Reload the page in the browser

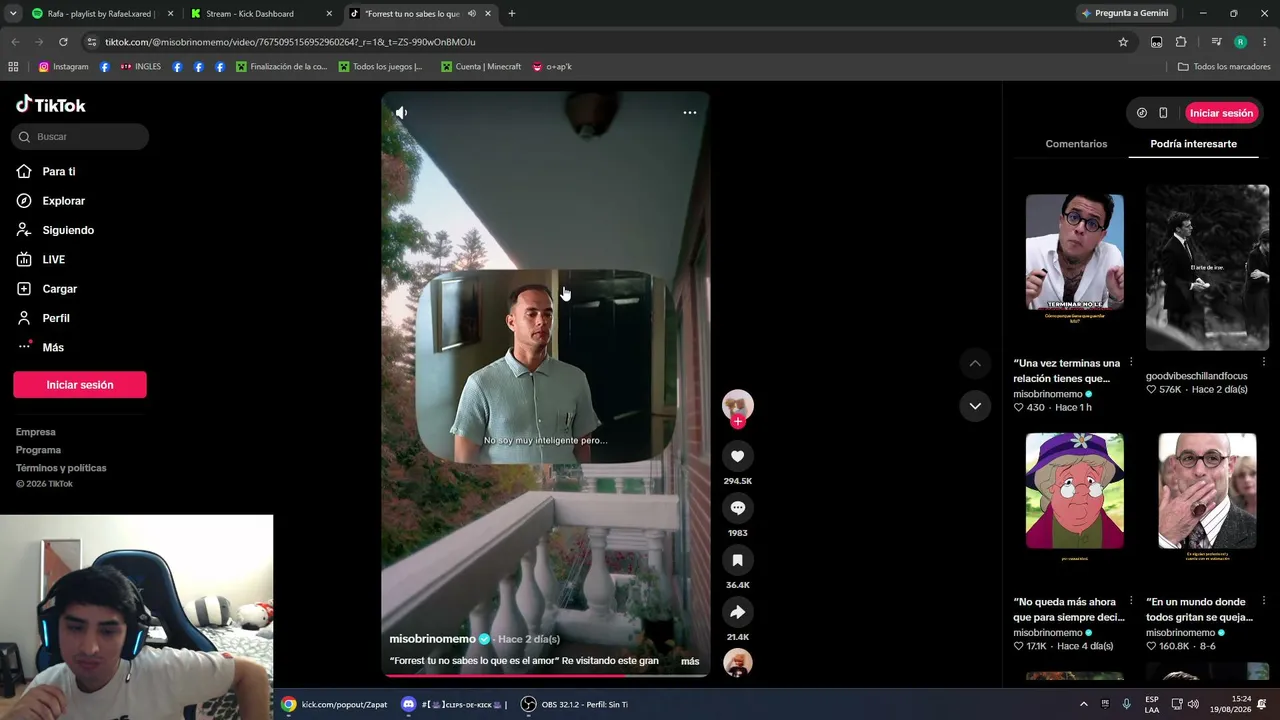[63, 42]
